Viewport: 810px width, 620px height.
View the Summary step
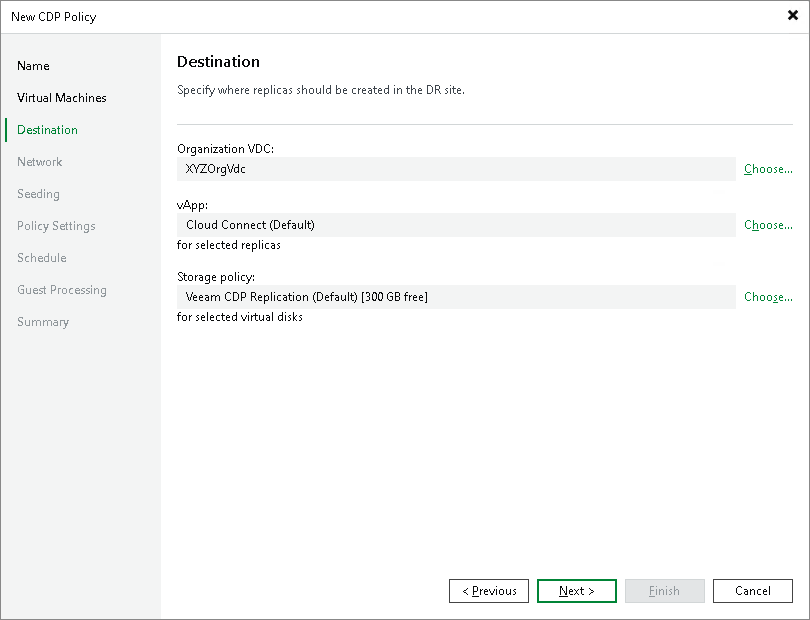coord(43,321)
